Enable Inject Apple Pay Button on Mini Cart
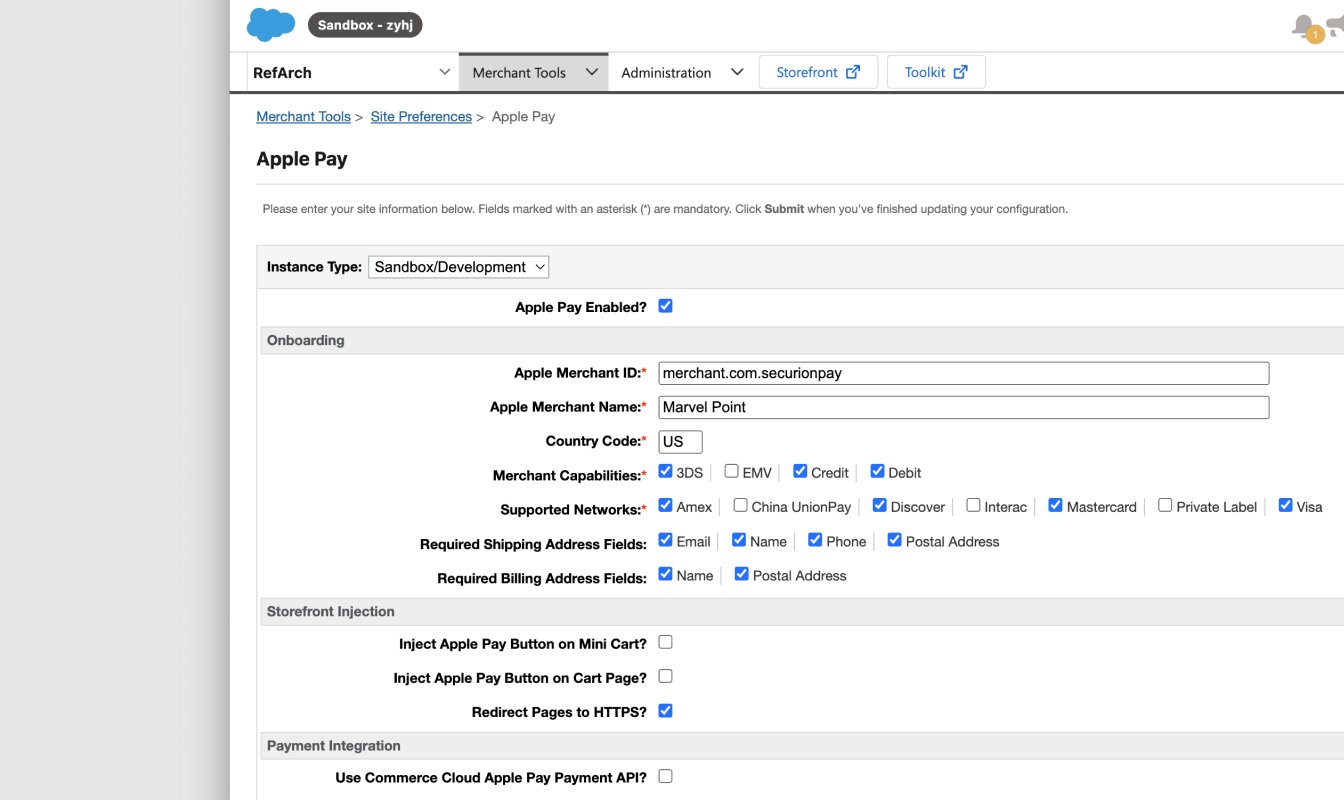The width and height of the screenshot is (1344, 800). coord(665,642)
